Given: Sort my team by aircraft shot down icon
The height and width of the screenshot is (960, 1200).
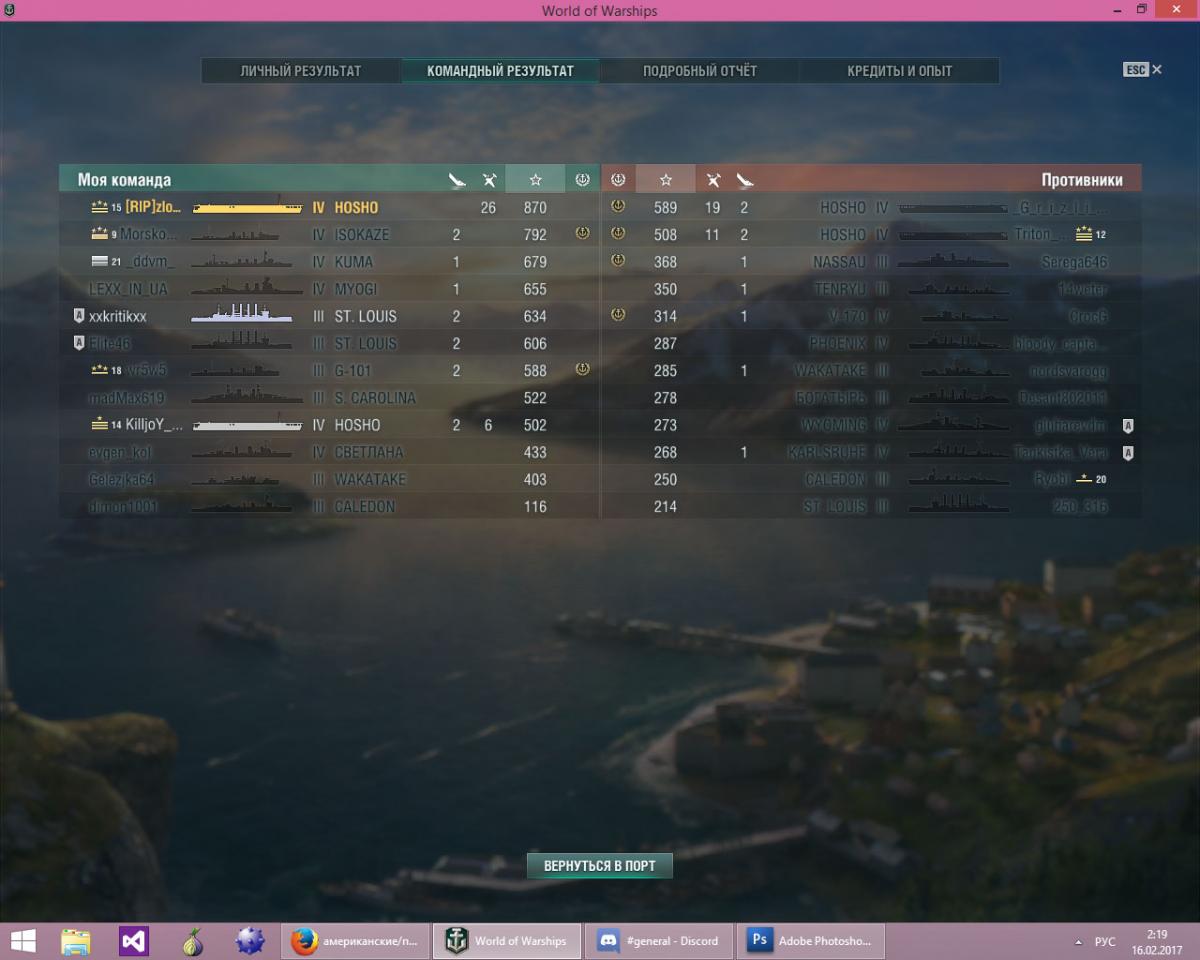Looking at the screenshot, I should pyautogui.click(x=489, y=180).
